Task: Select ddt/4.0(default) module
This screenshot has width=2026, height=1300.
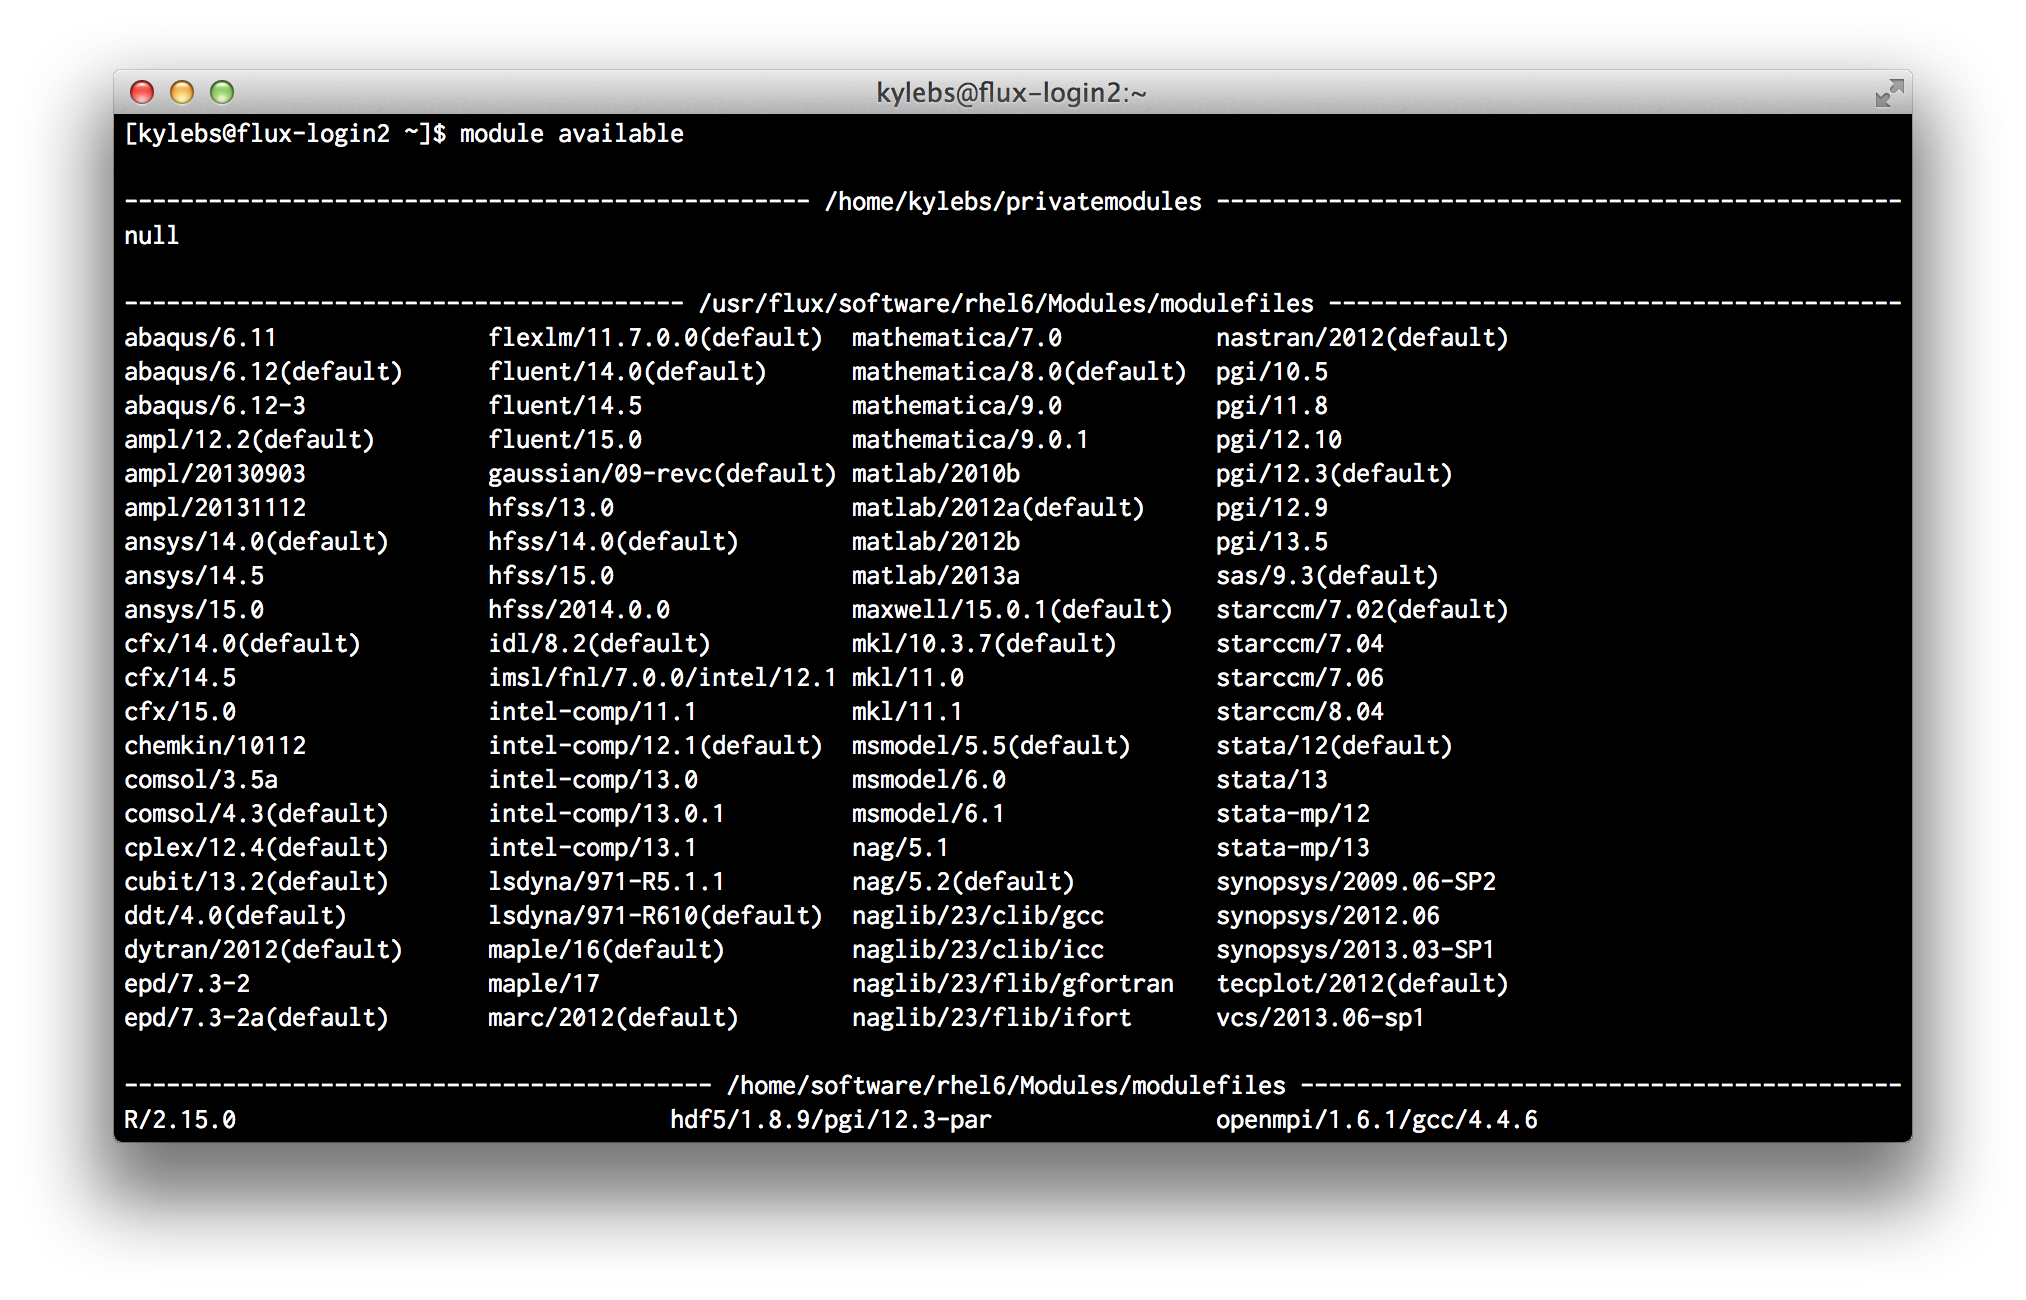Action: pos(235,915)
